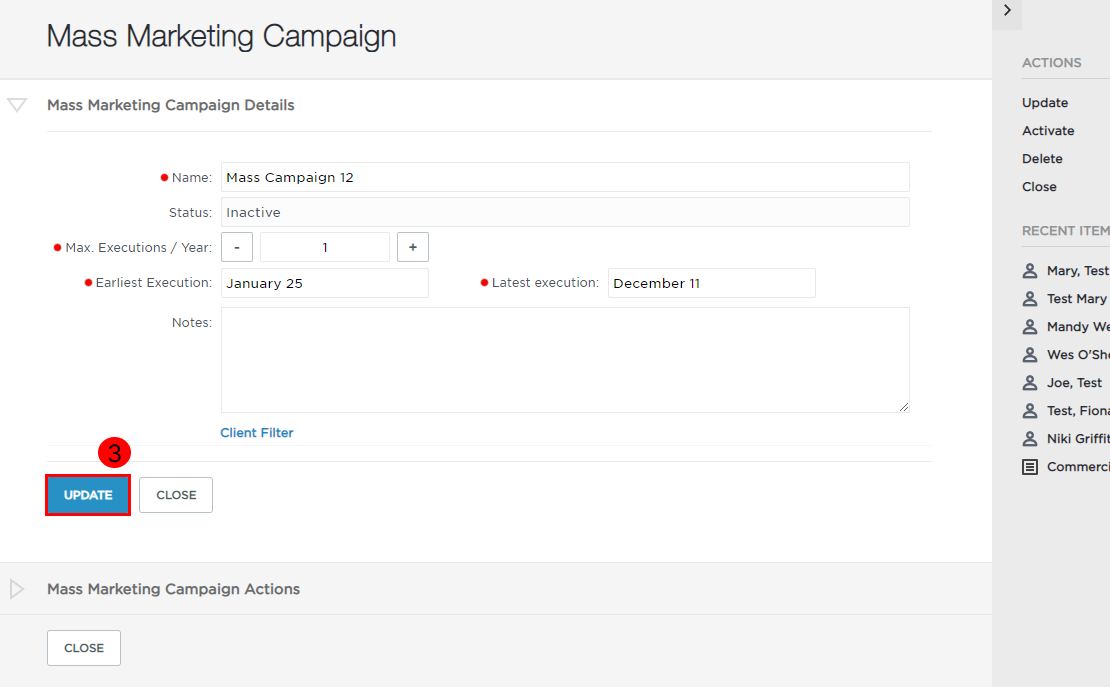Click the person icon beside Test Mary
Viewport: 1110px width, 687px height.
[1030, 299]
